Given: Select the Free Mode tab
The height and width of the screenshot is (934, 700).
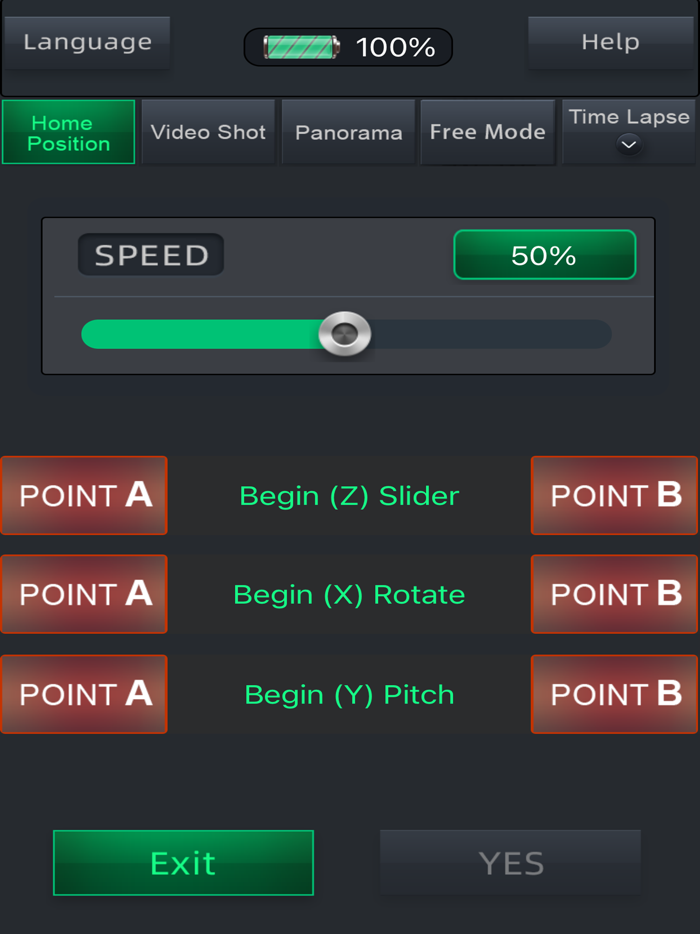Looking at the screenshot, I should point(487,131).
